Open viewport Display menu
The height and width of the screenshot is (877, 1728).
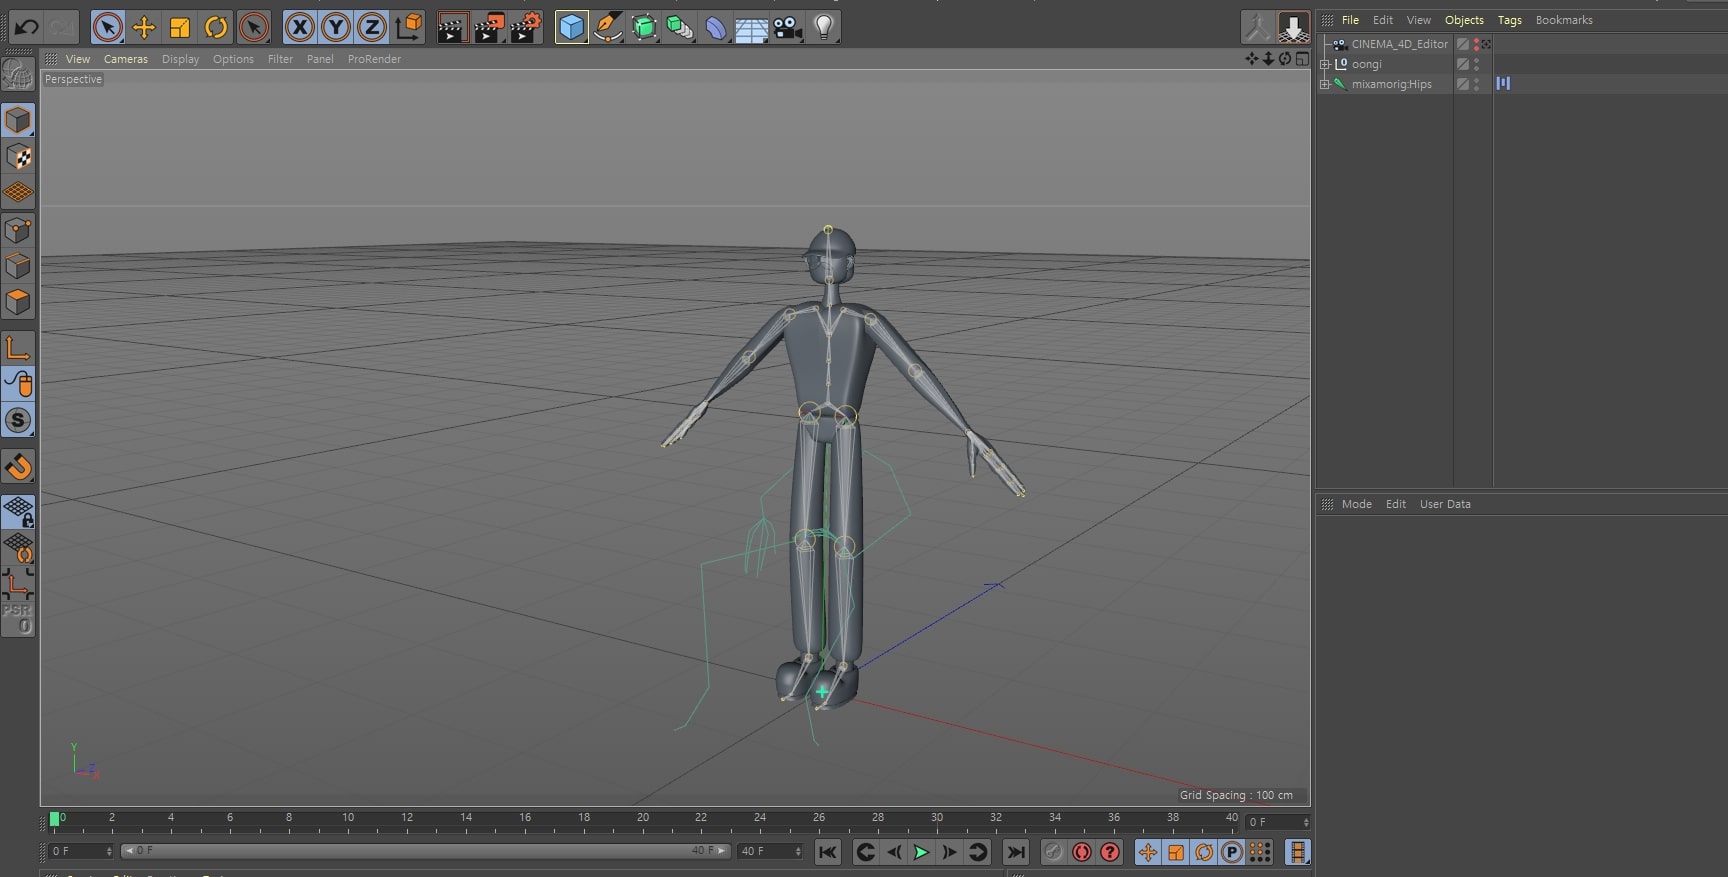[x=181, y=59]
